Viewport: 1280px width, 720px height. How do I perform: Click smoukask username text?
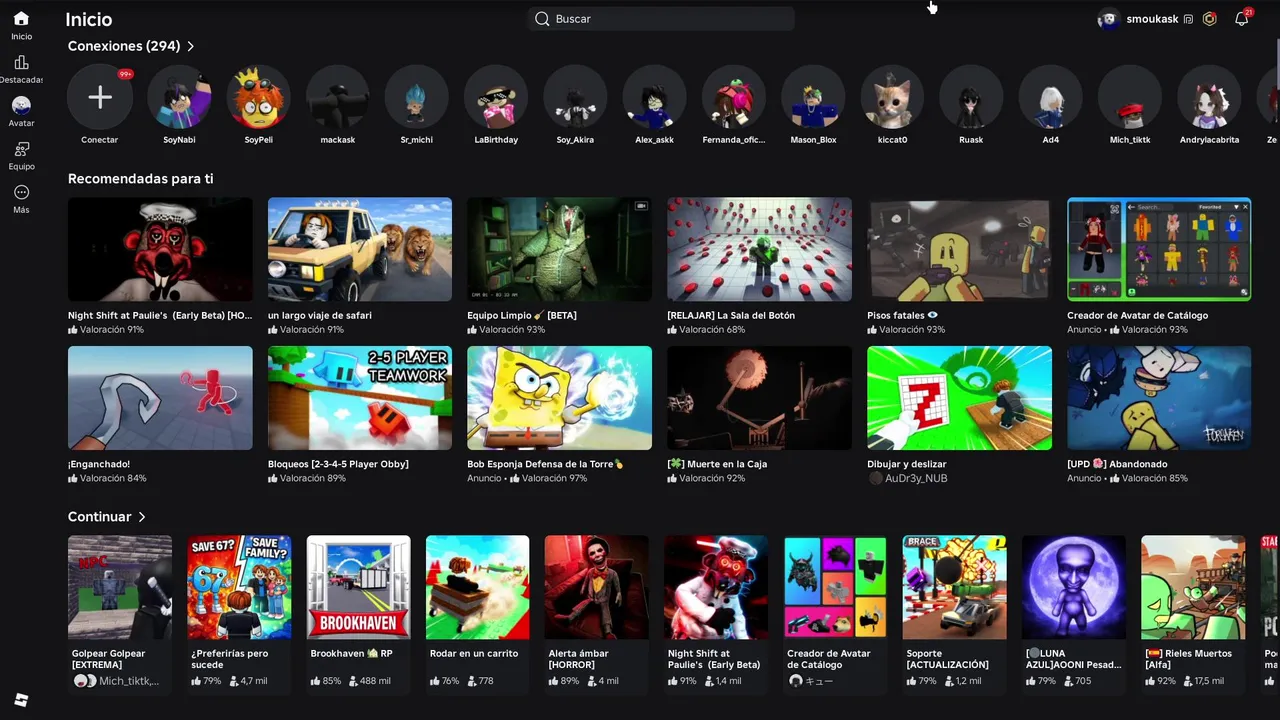(1152, 19)
